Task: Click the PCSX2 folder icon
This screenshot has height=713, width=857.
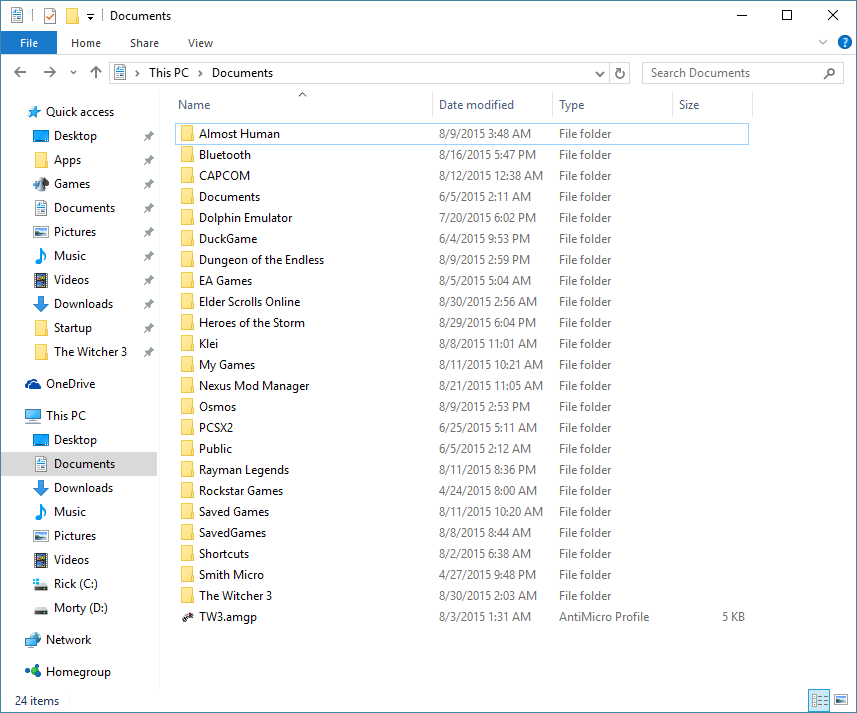Action: pos(187,428)
